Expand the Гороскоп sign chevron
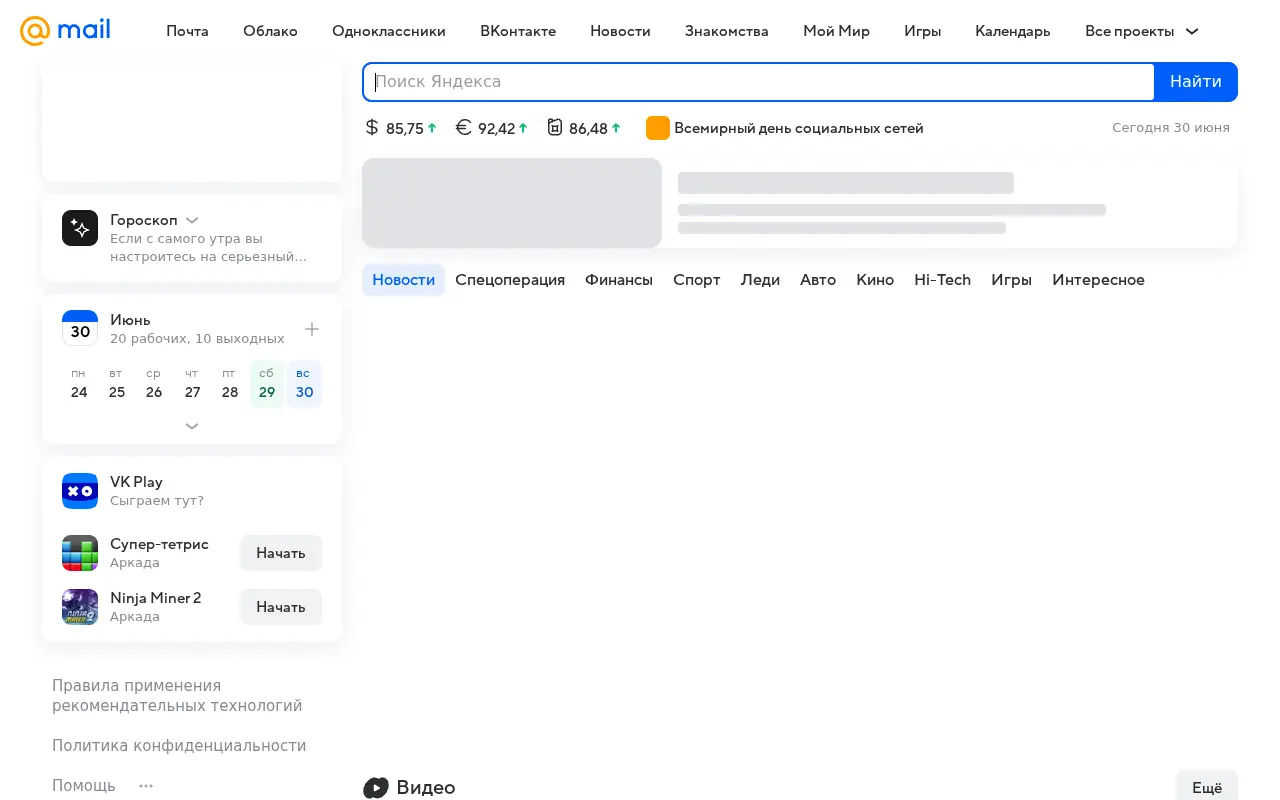The image size is (1280, 800). [x=192, y=220]
